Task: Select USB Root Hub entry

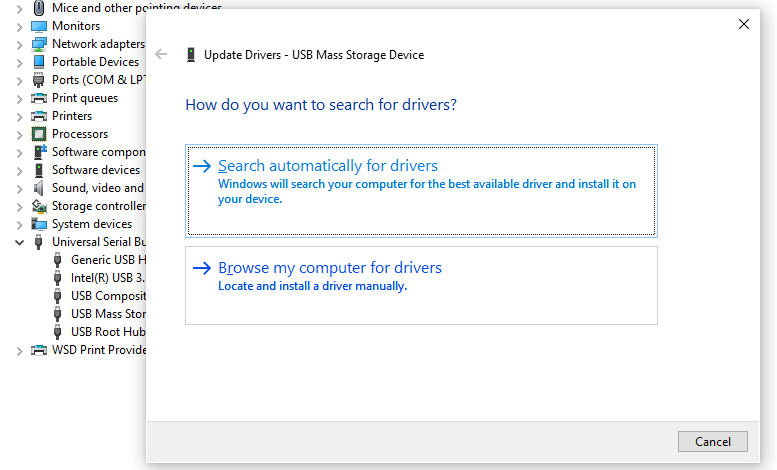Action: tap(108, 332)
